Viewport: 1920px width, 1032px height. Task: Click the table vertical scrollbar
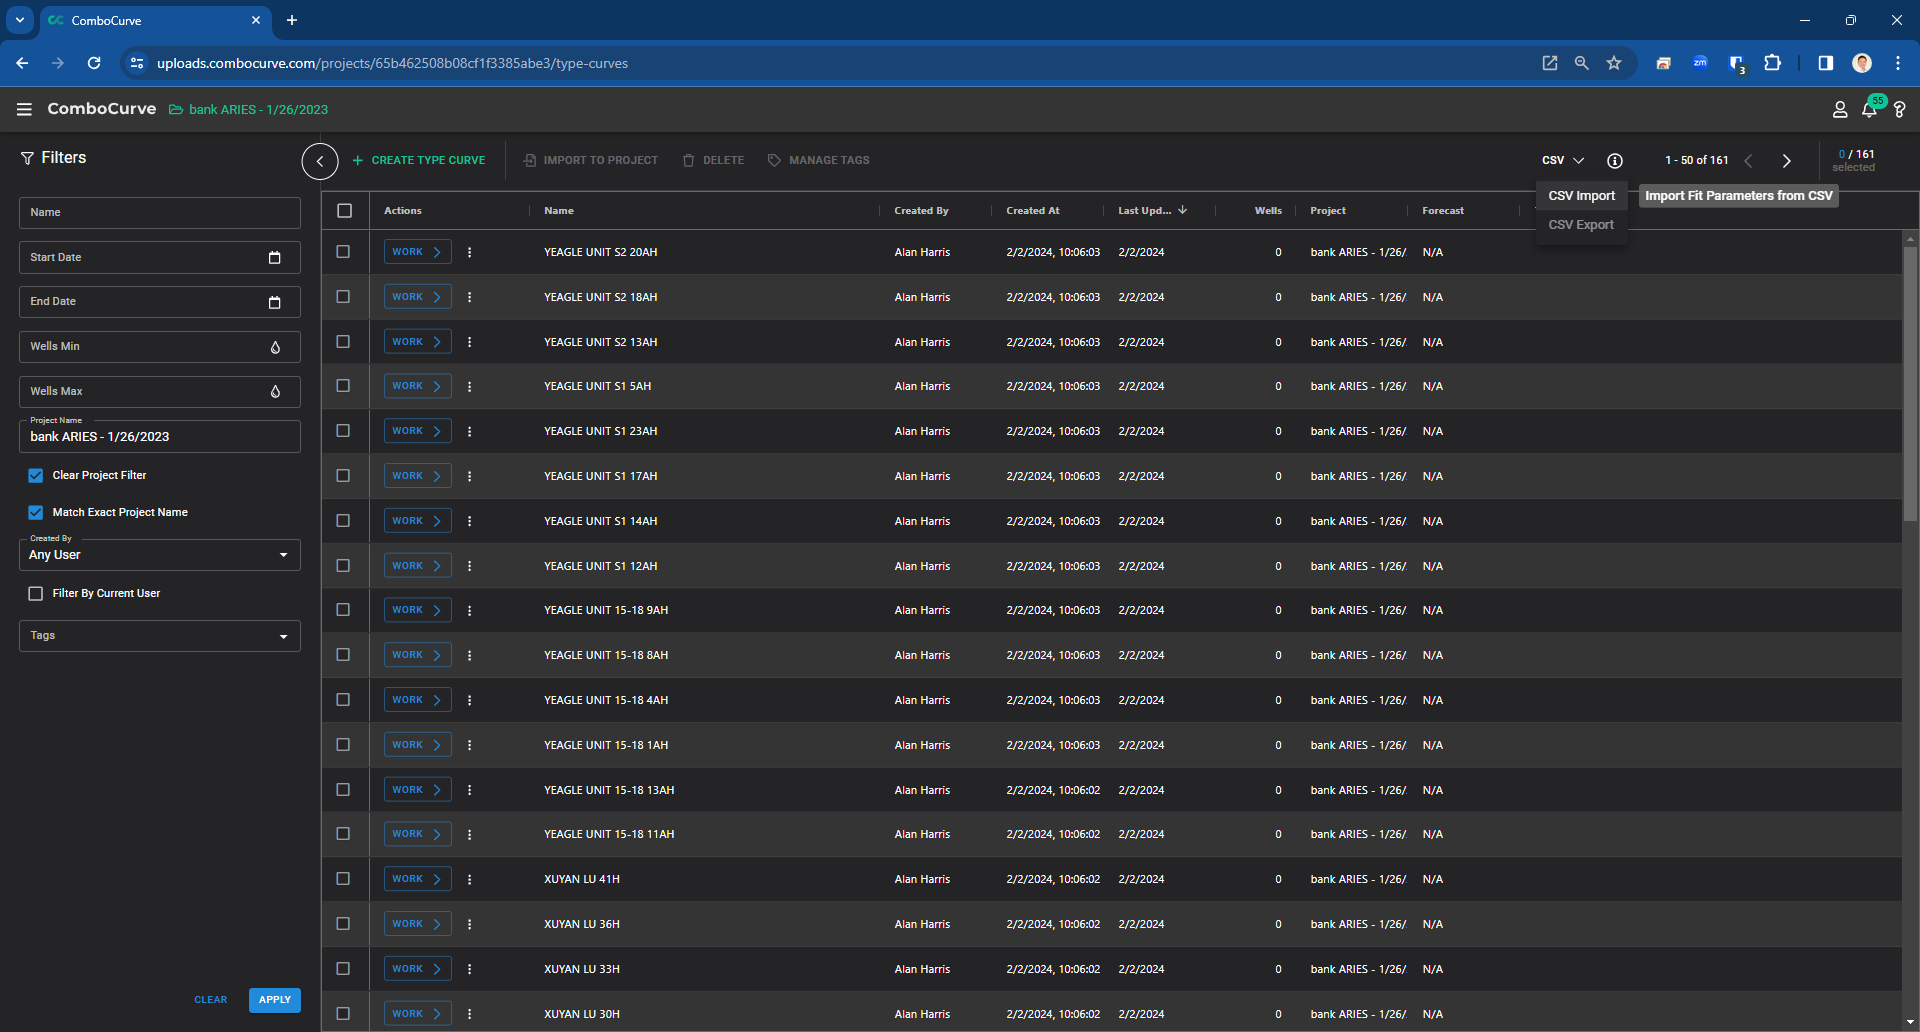tap(1910, 382)
